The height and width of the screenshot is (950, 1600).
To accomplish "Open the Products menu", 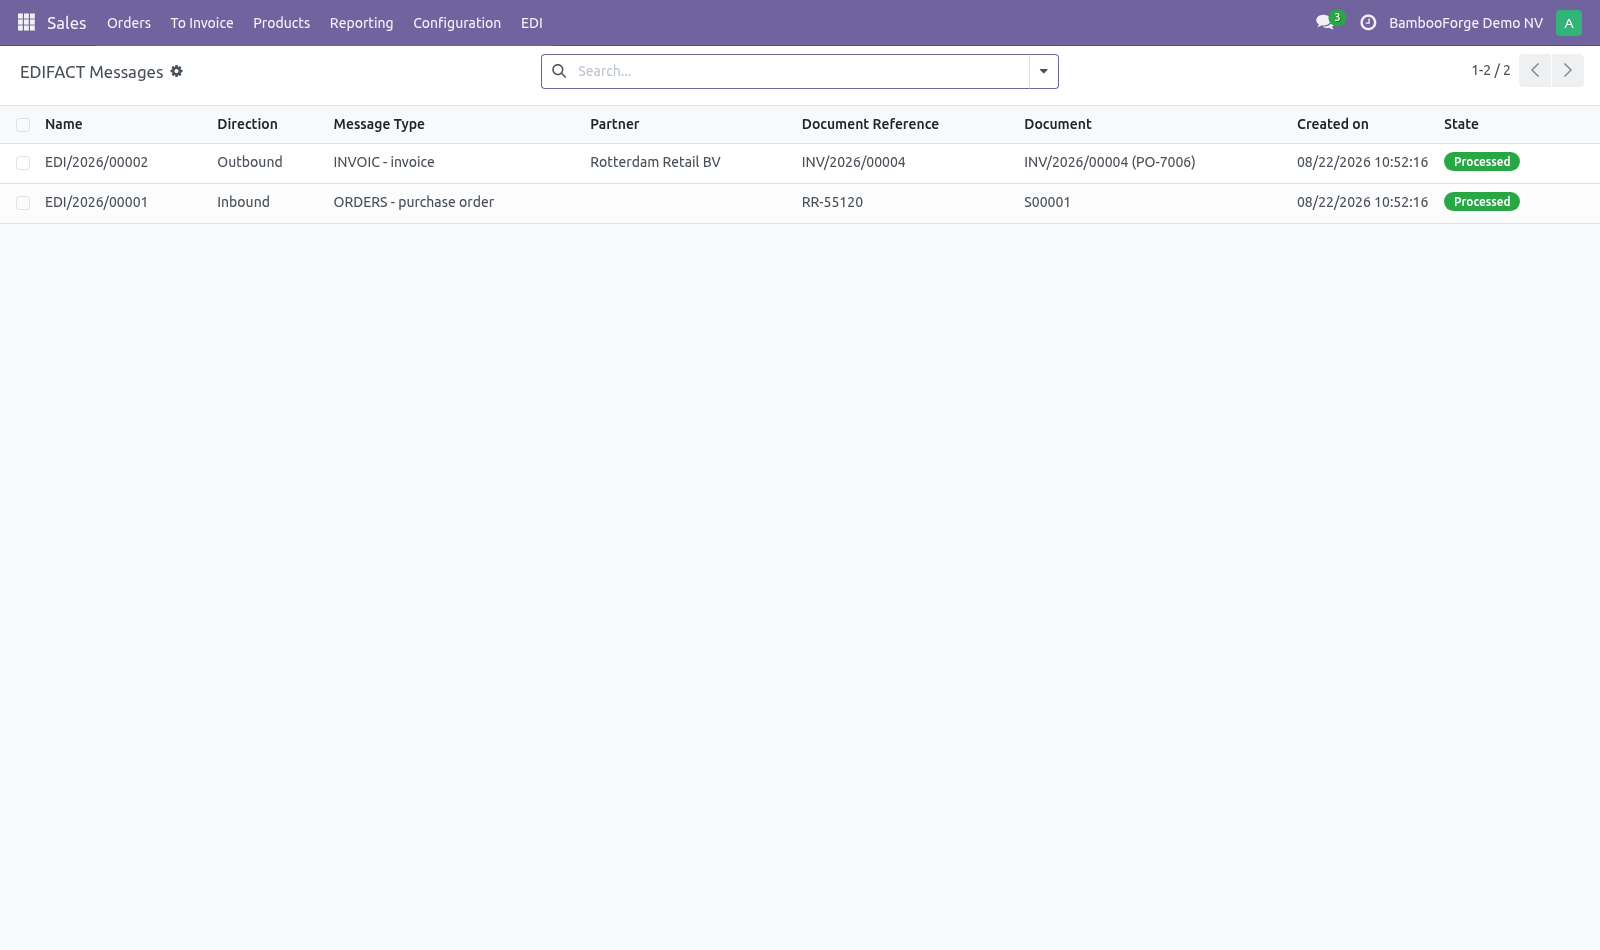I will click(x=281, y=23).
